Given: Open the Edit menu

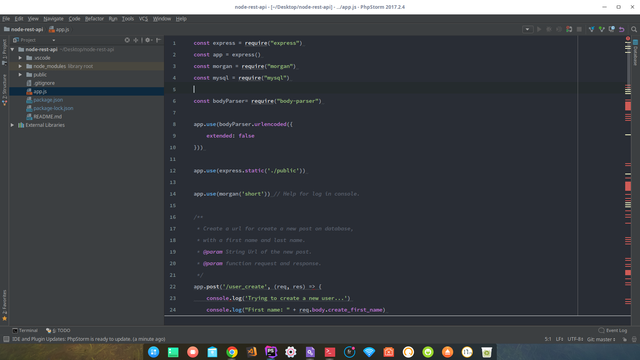Looking at the screenshot, I should click(x=19, y=19).
